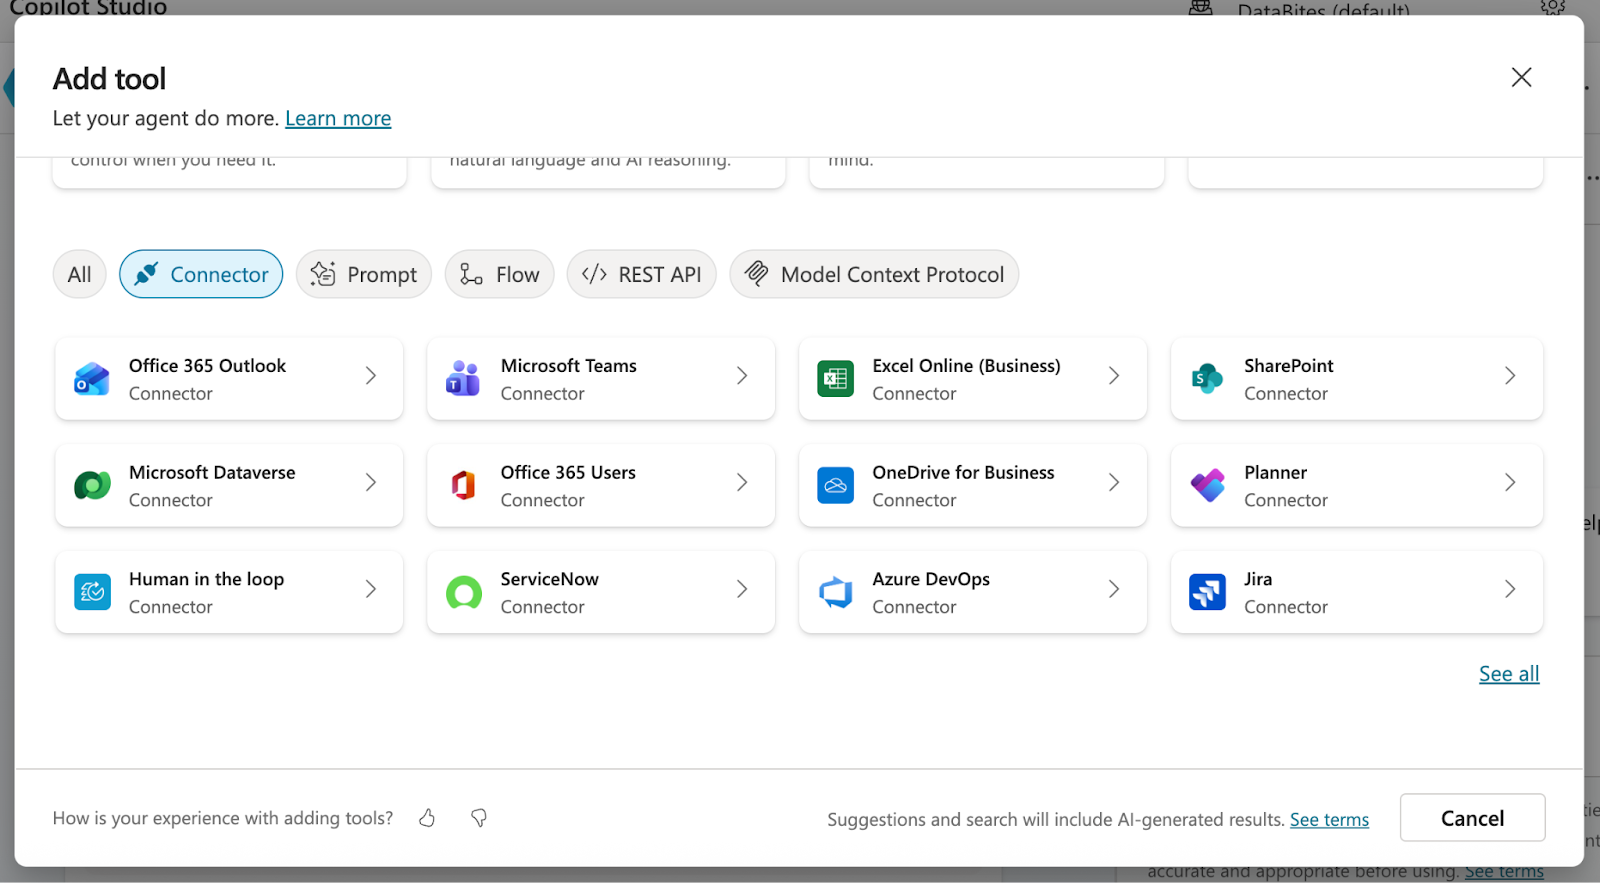Select the Azure DevOps title text
Screen dimensions: 1600x883
point(931,579)
